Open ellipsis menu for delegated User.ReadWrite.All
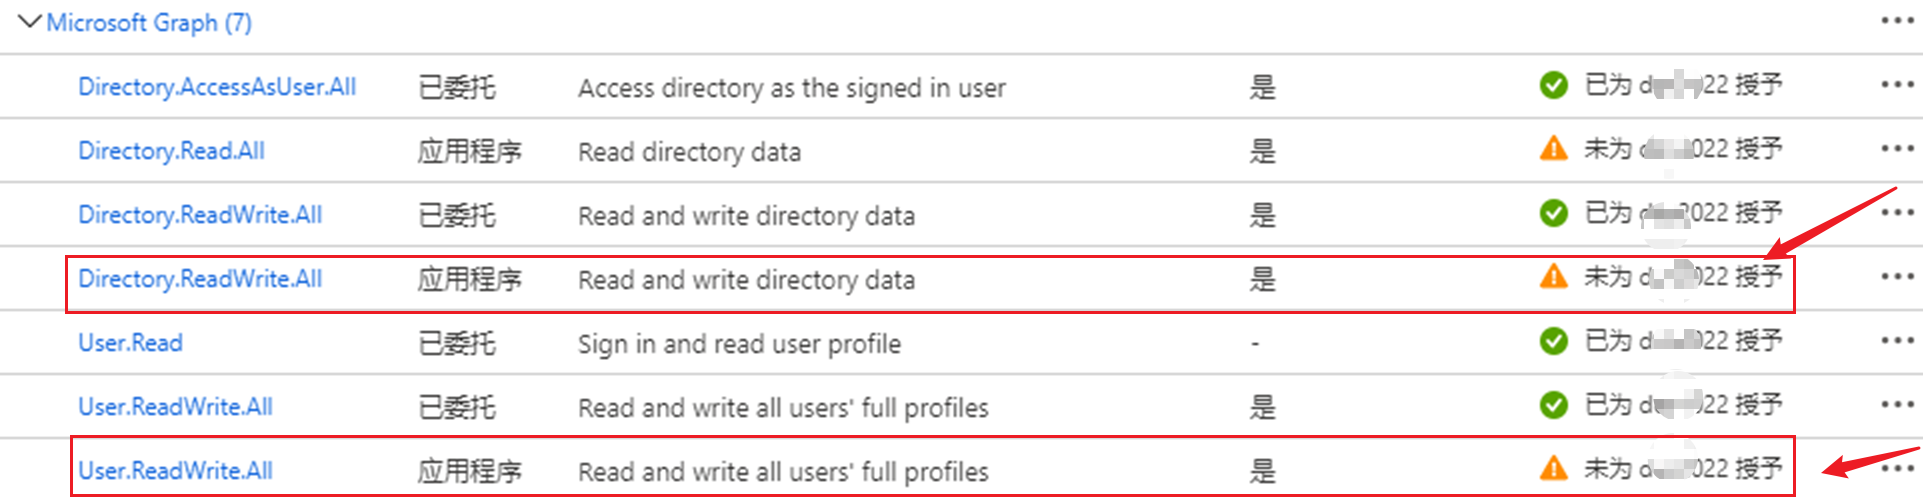The height and width of the screenshot is (498, 1923). click(x=1897, y=405)
